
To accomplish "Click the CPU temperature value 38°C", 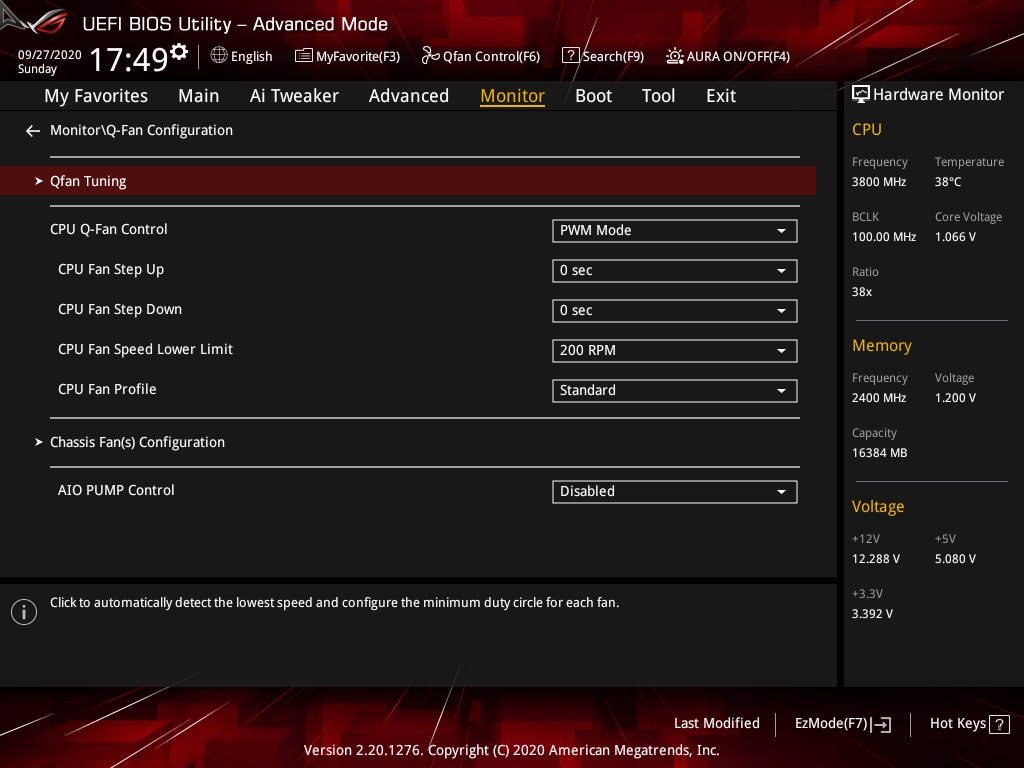I will click(948, 182).
